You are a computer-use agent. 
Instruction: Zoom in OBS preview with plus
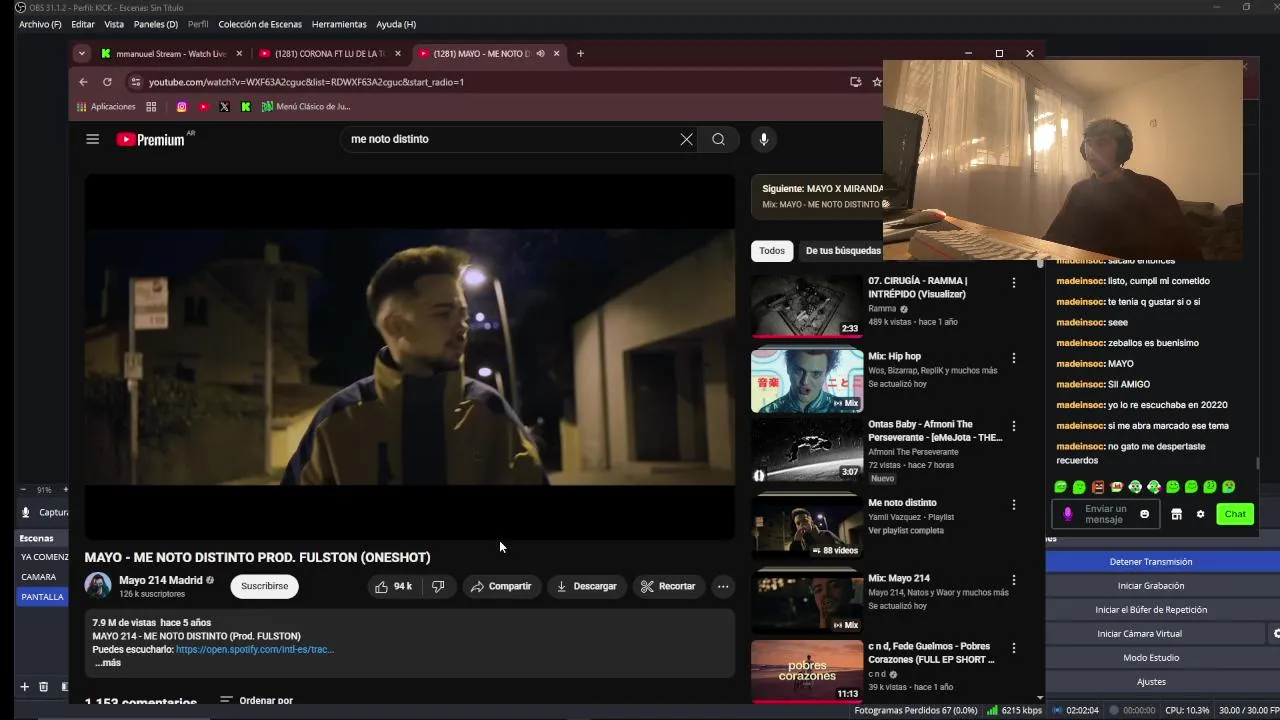click(x=66, y=490)
